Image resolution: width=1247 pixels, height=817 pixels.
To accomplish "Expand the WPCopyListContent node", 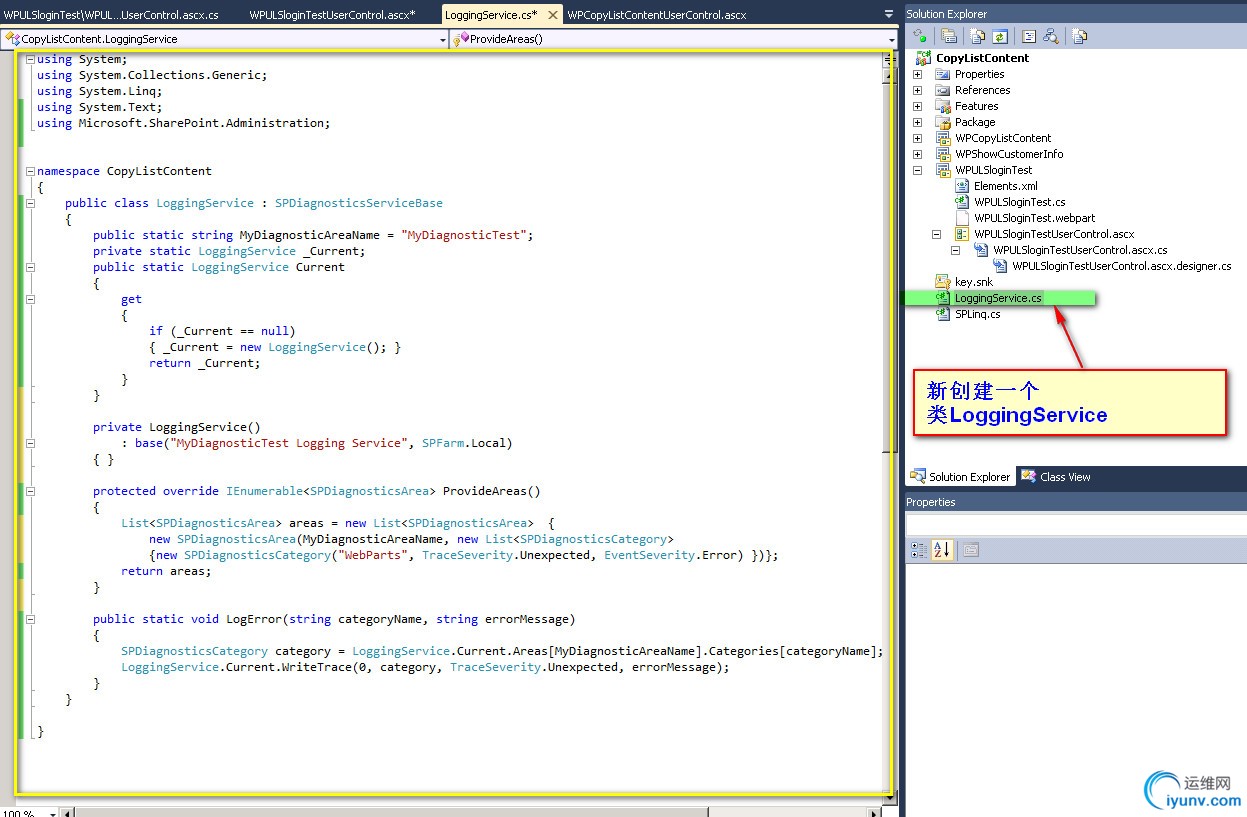I will tap(917, 138).
